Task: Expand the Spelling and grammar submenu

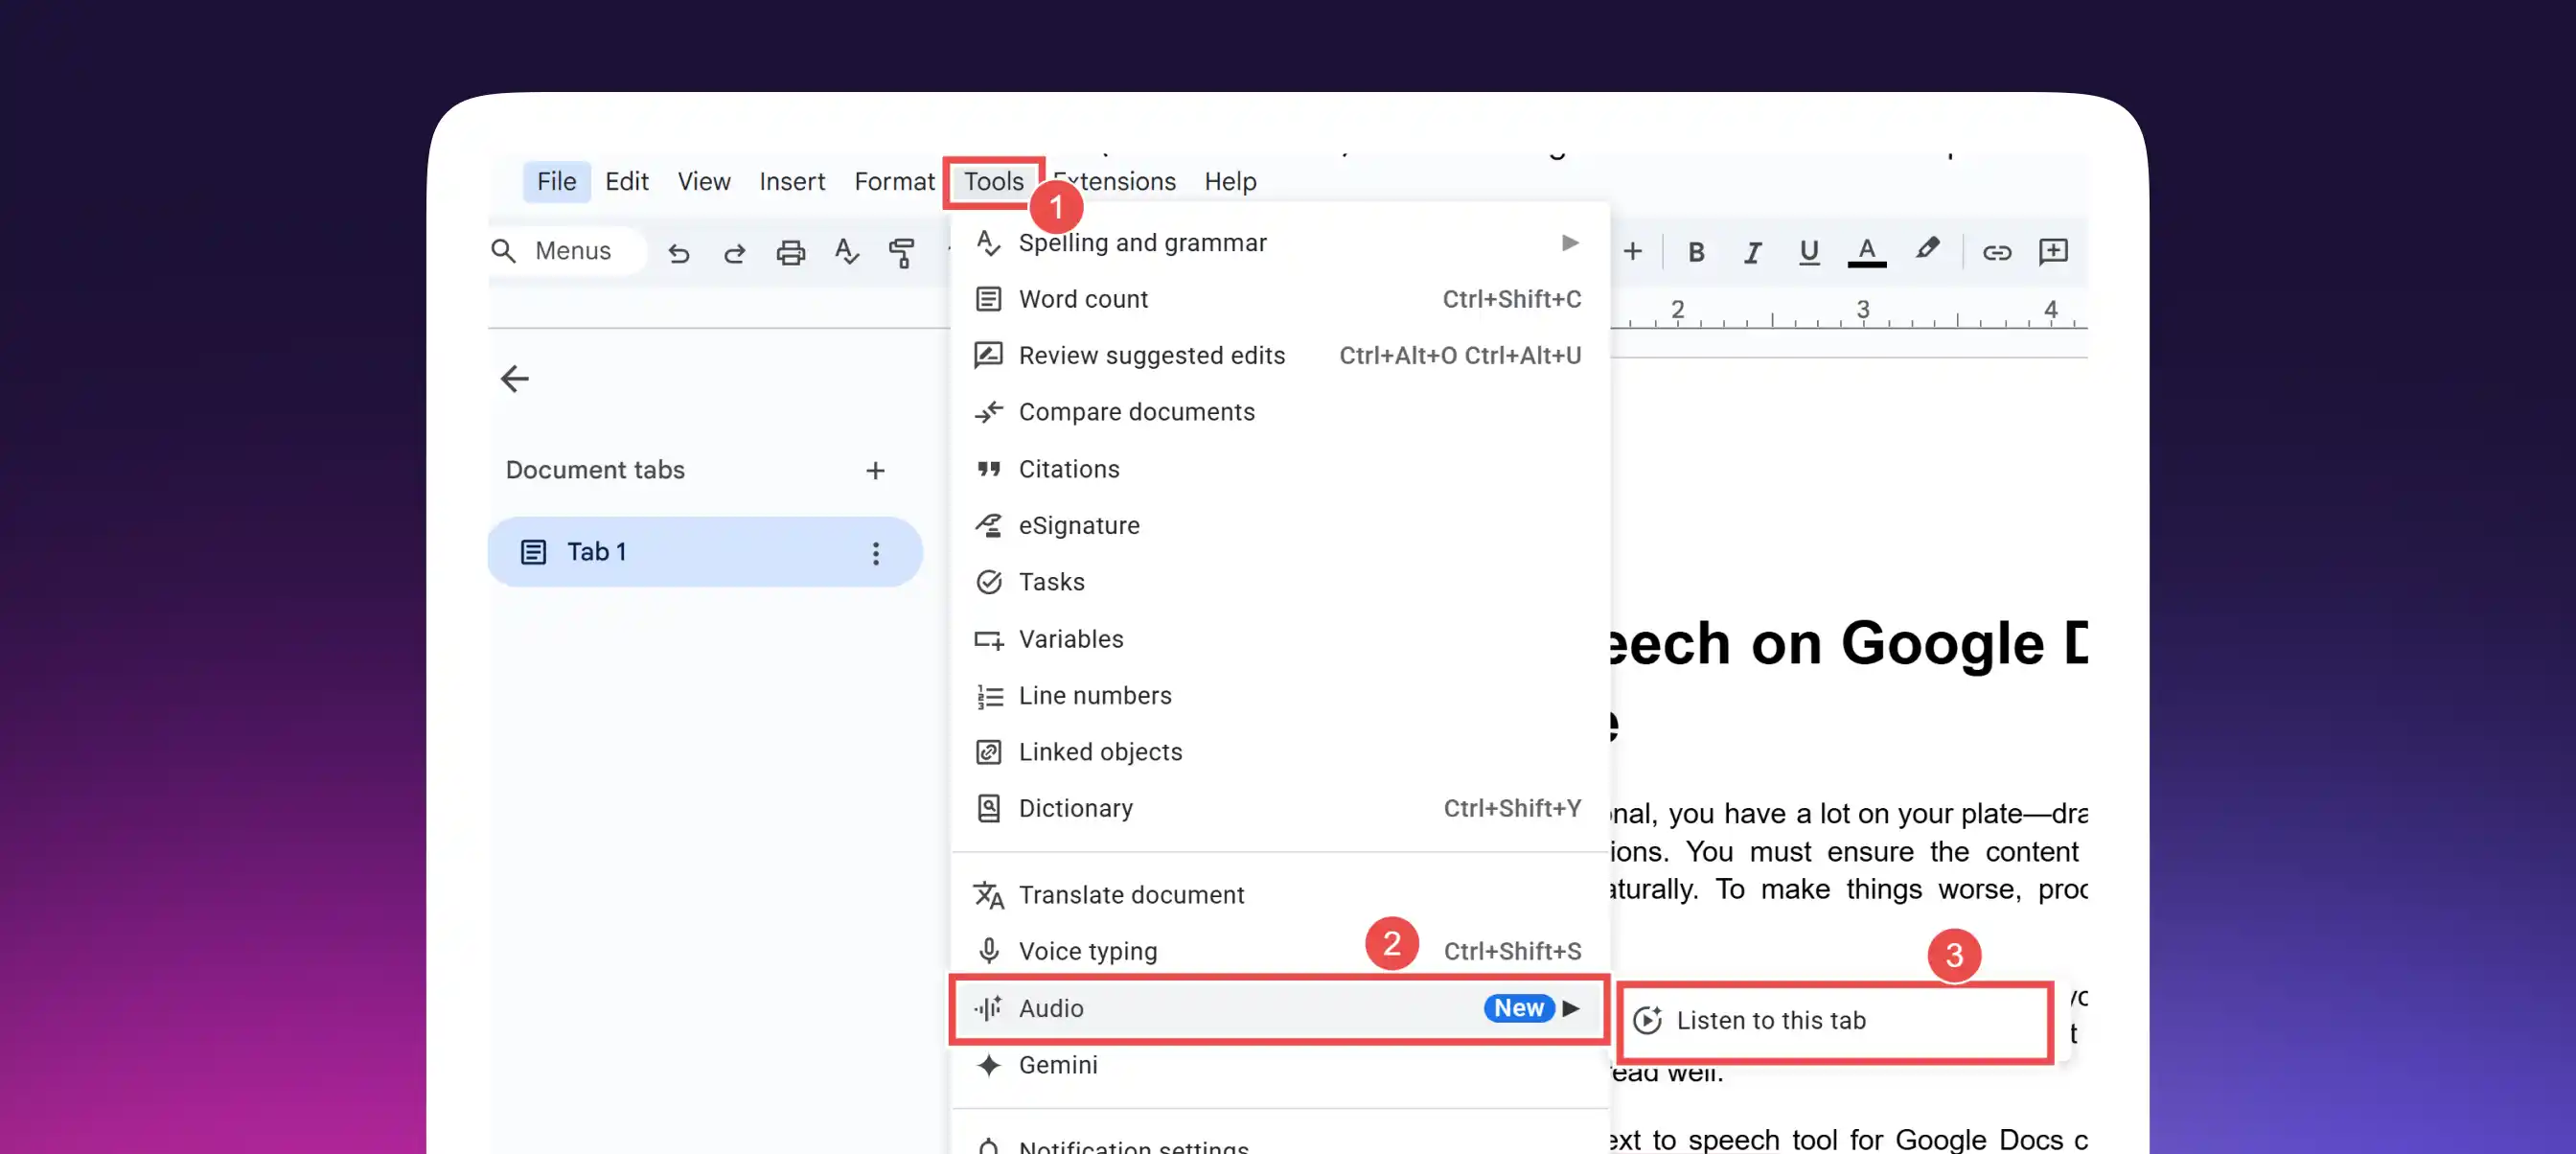Action: tap(1569, 242)
